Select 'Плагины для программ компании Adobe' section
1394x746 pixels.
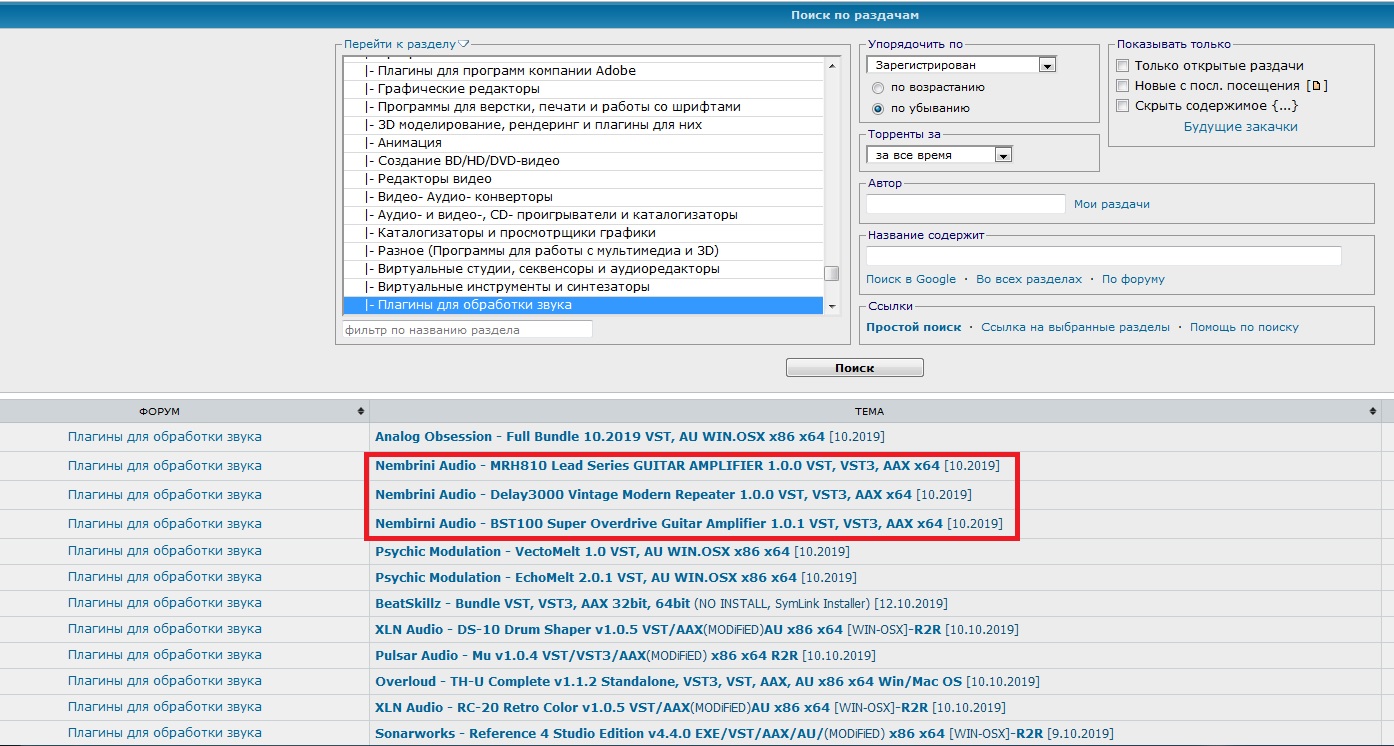pyautogui.click(x=583, y=71)
